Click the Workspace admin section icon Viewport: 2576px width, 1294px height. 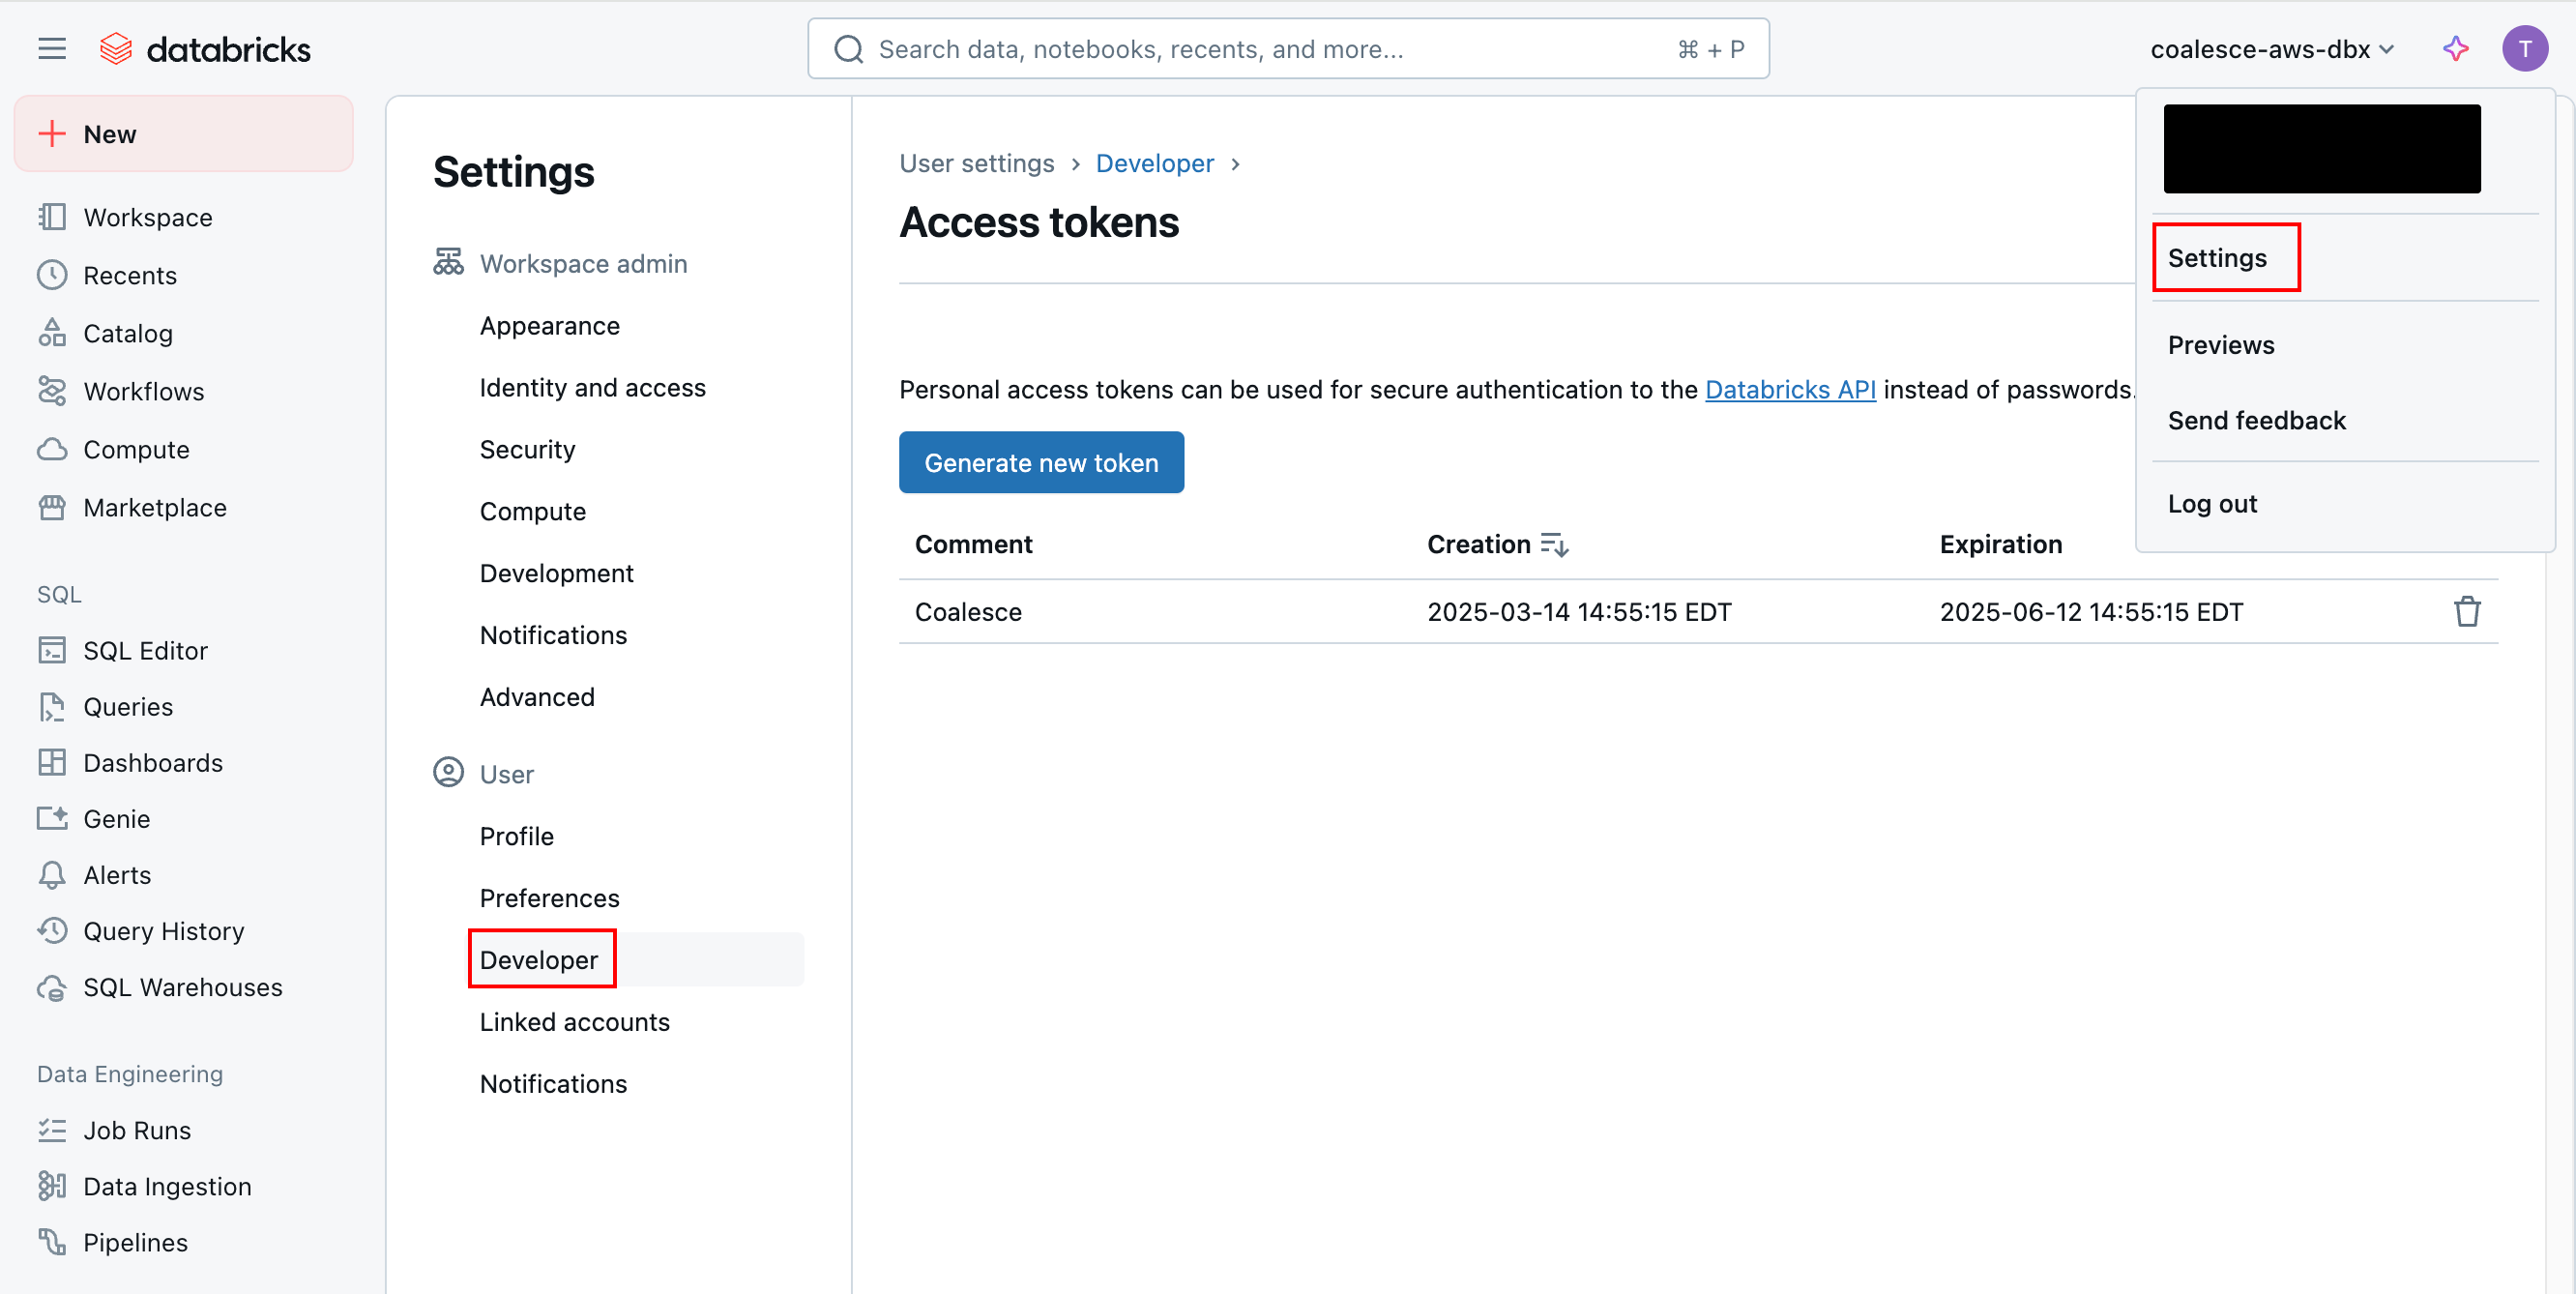[448, 262]
